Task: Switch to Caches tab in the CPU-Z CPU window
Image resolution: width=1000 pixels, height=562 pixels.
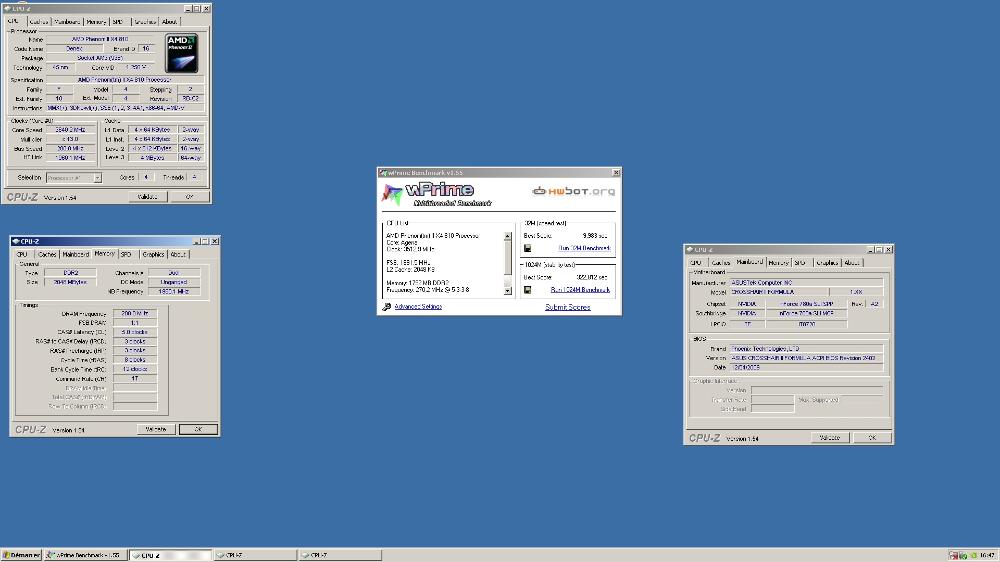Action: pos(39,22)
